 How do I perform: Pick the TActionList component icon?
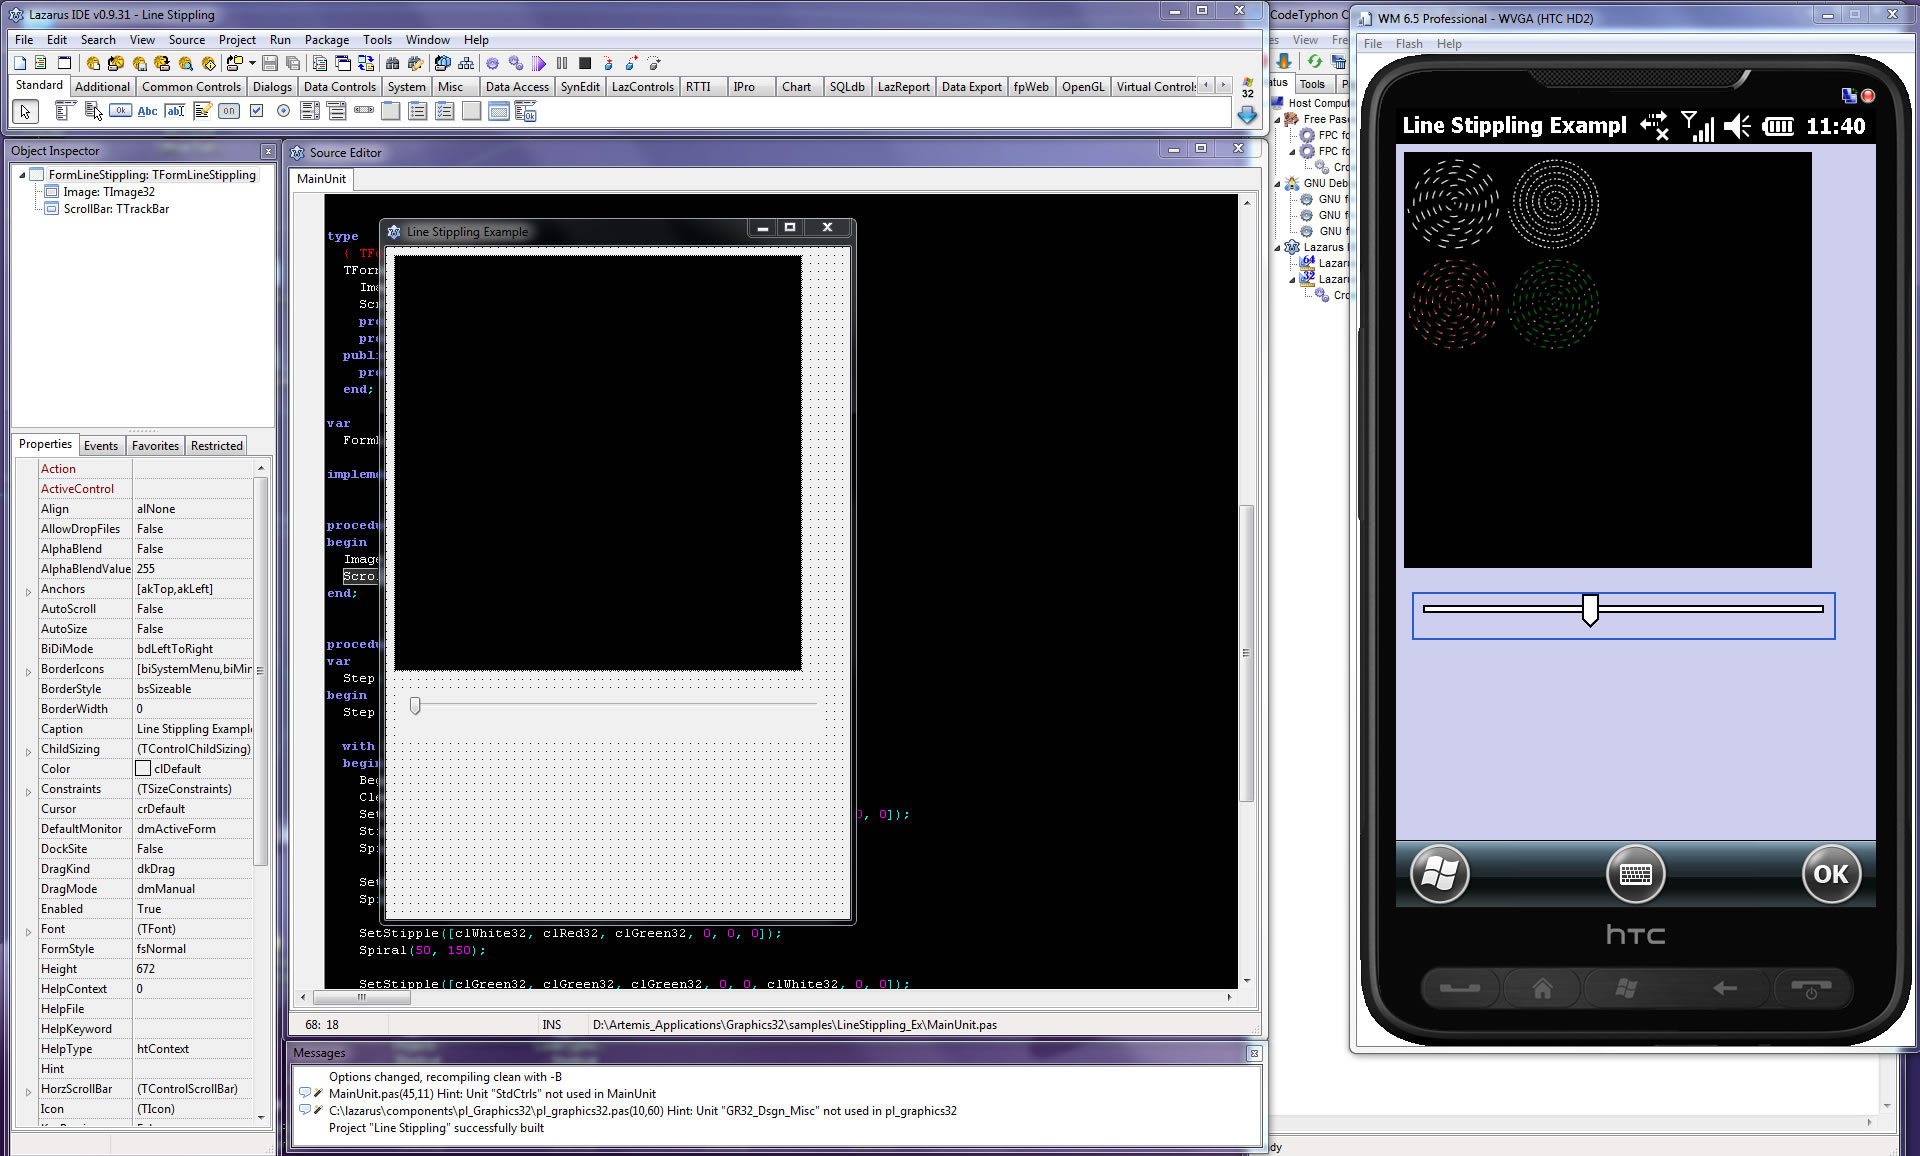click(526, 111)
